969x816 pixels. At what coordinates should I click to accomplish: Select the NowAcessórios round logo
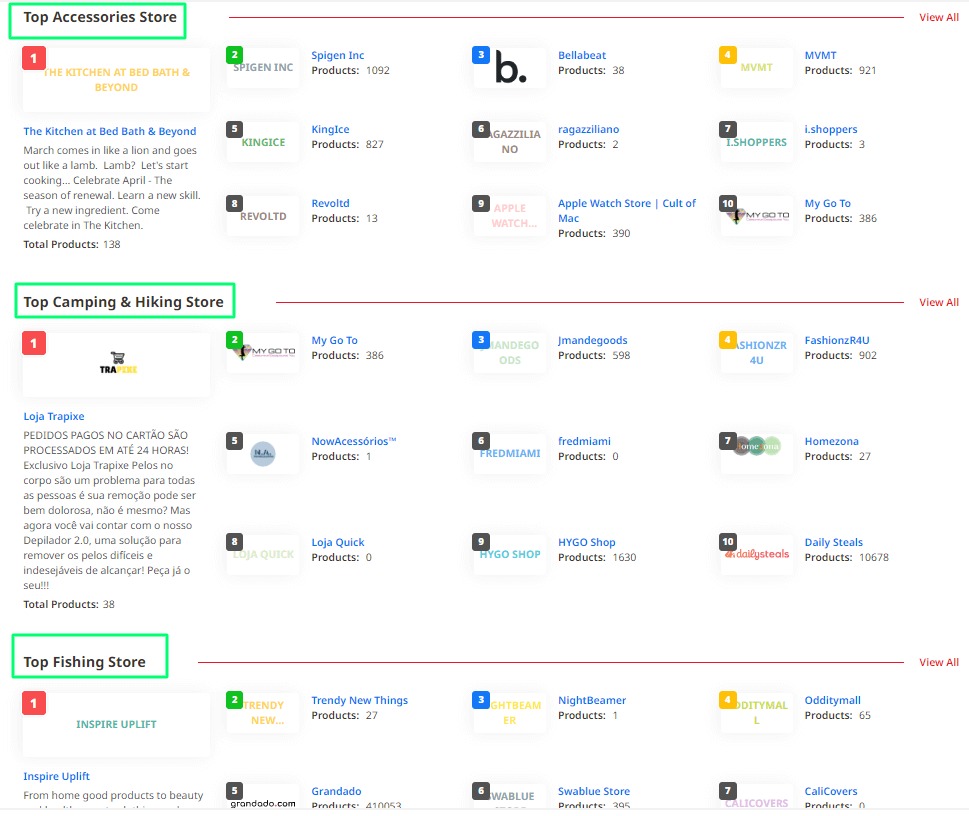263,453
